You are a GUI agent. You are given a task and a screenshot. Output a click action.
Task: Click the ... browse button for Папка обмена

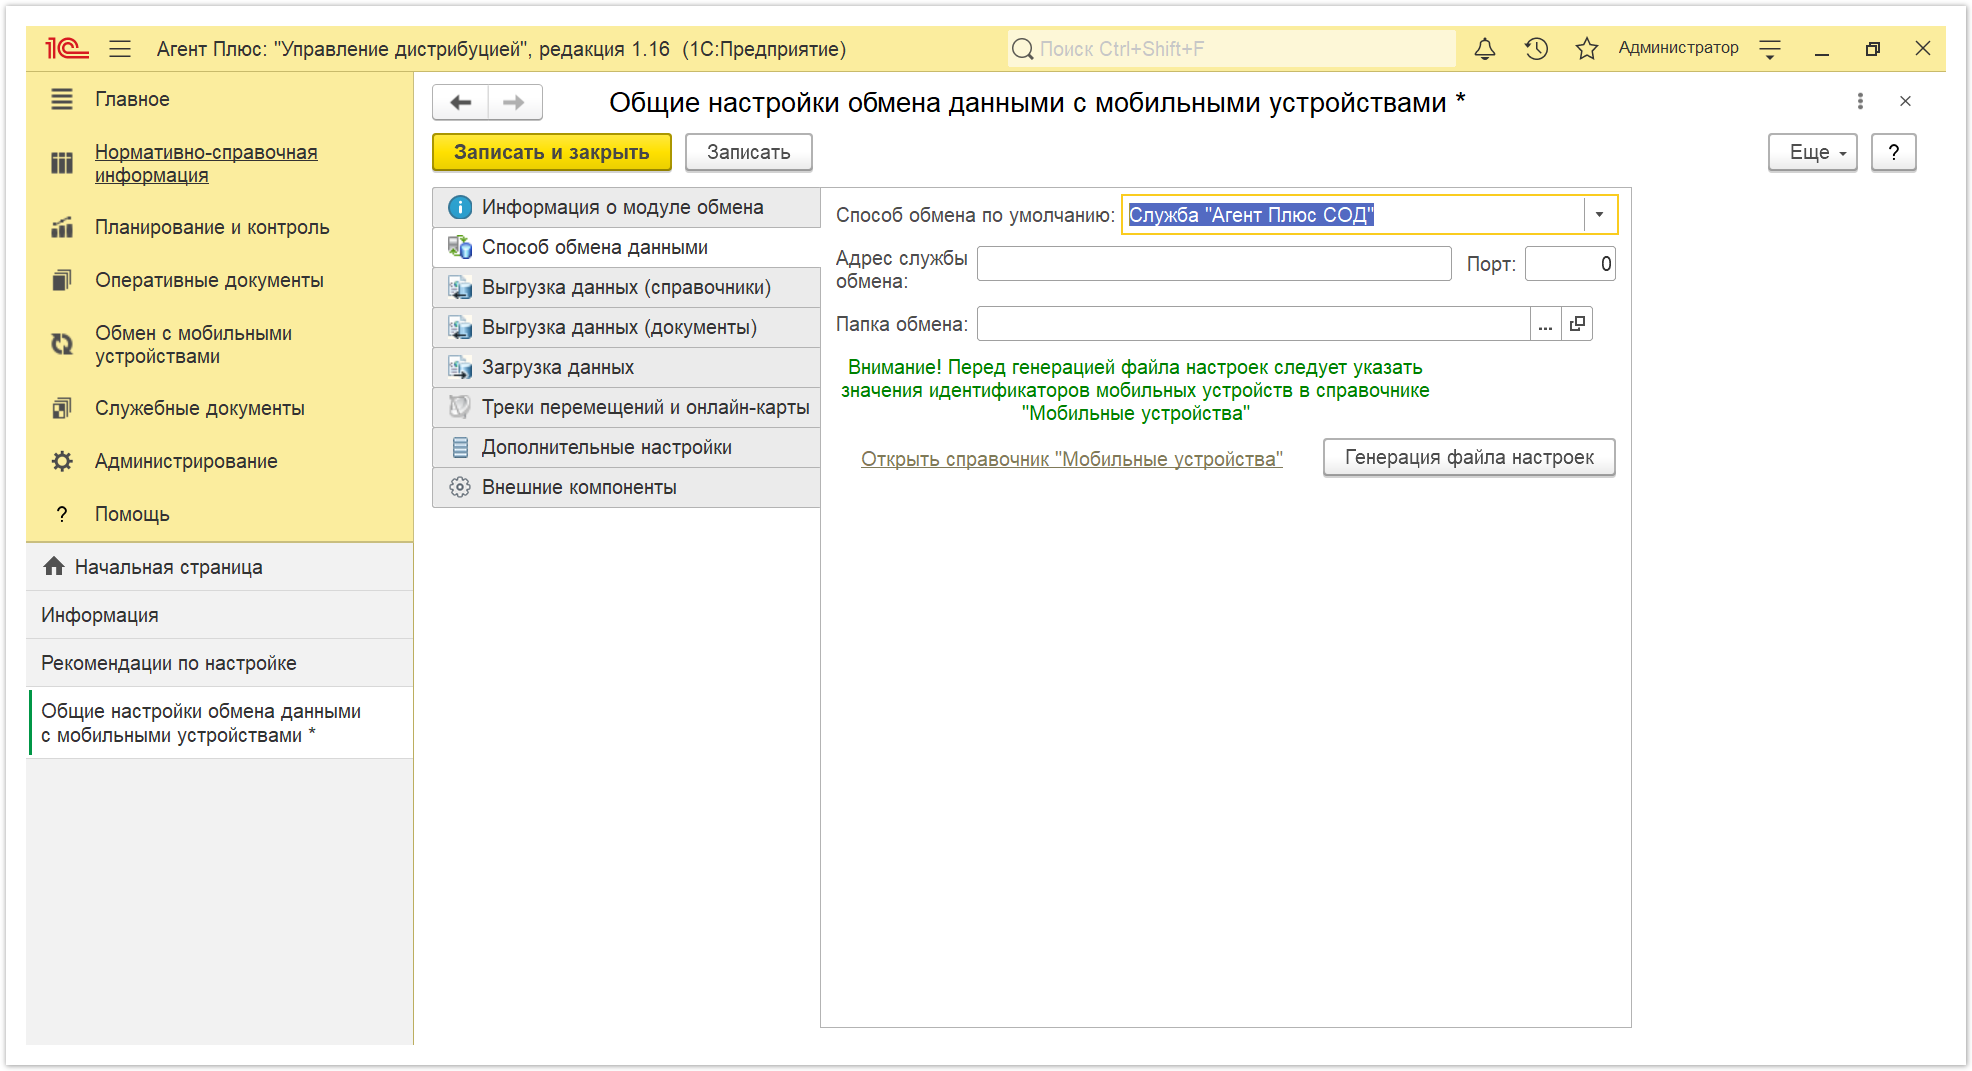pyautogui.click(x=1545, y=324)
